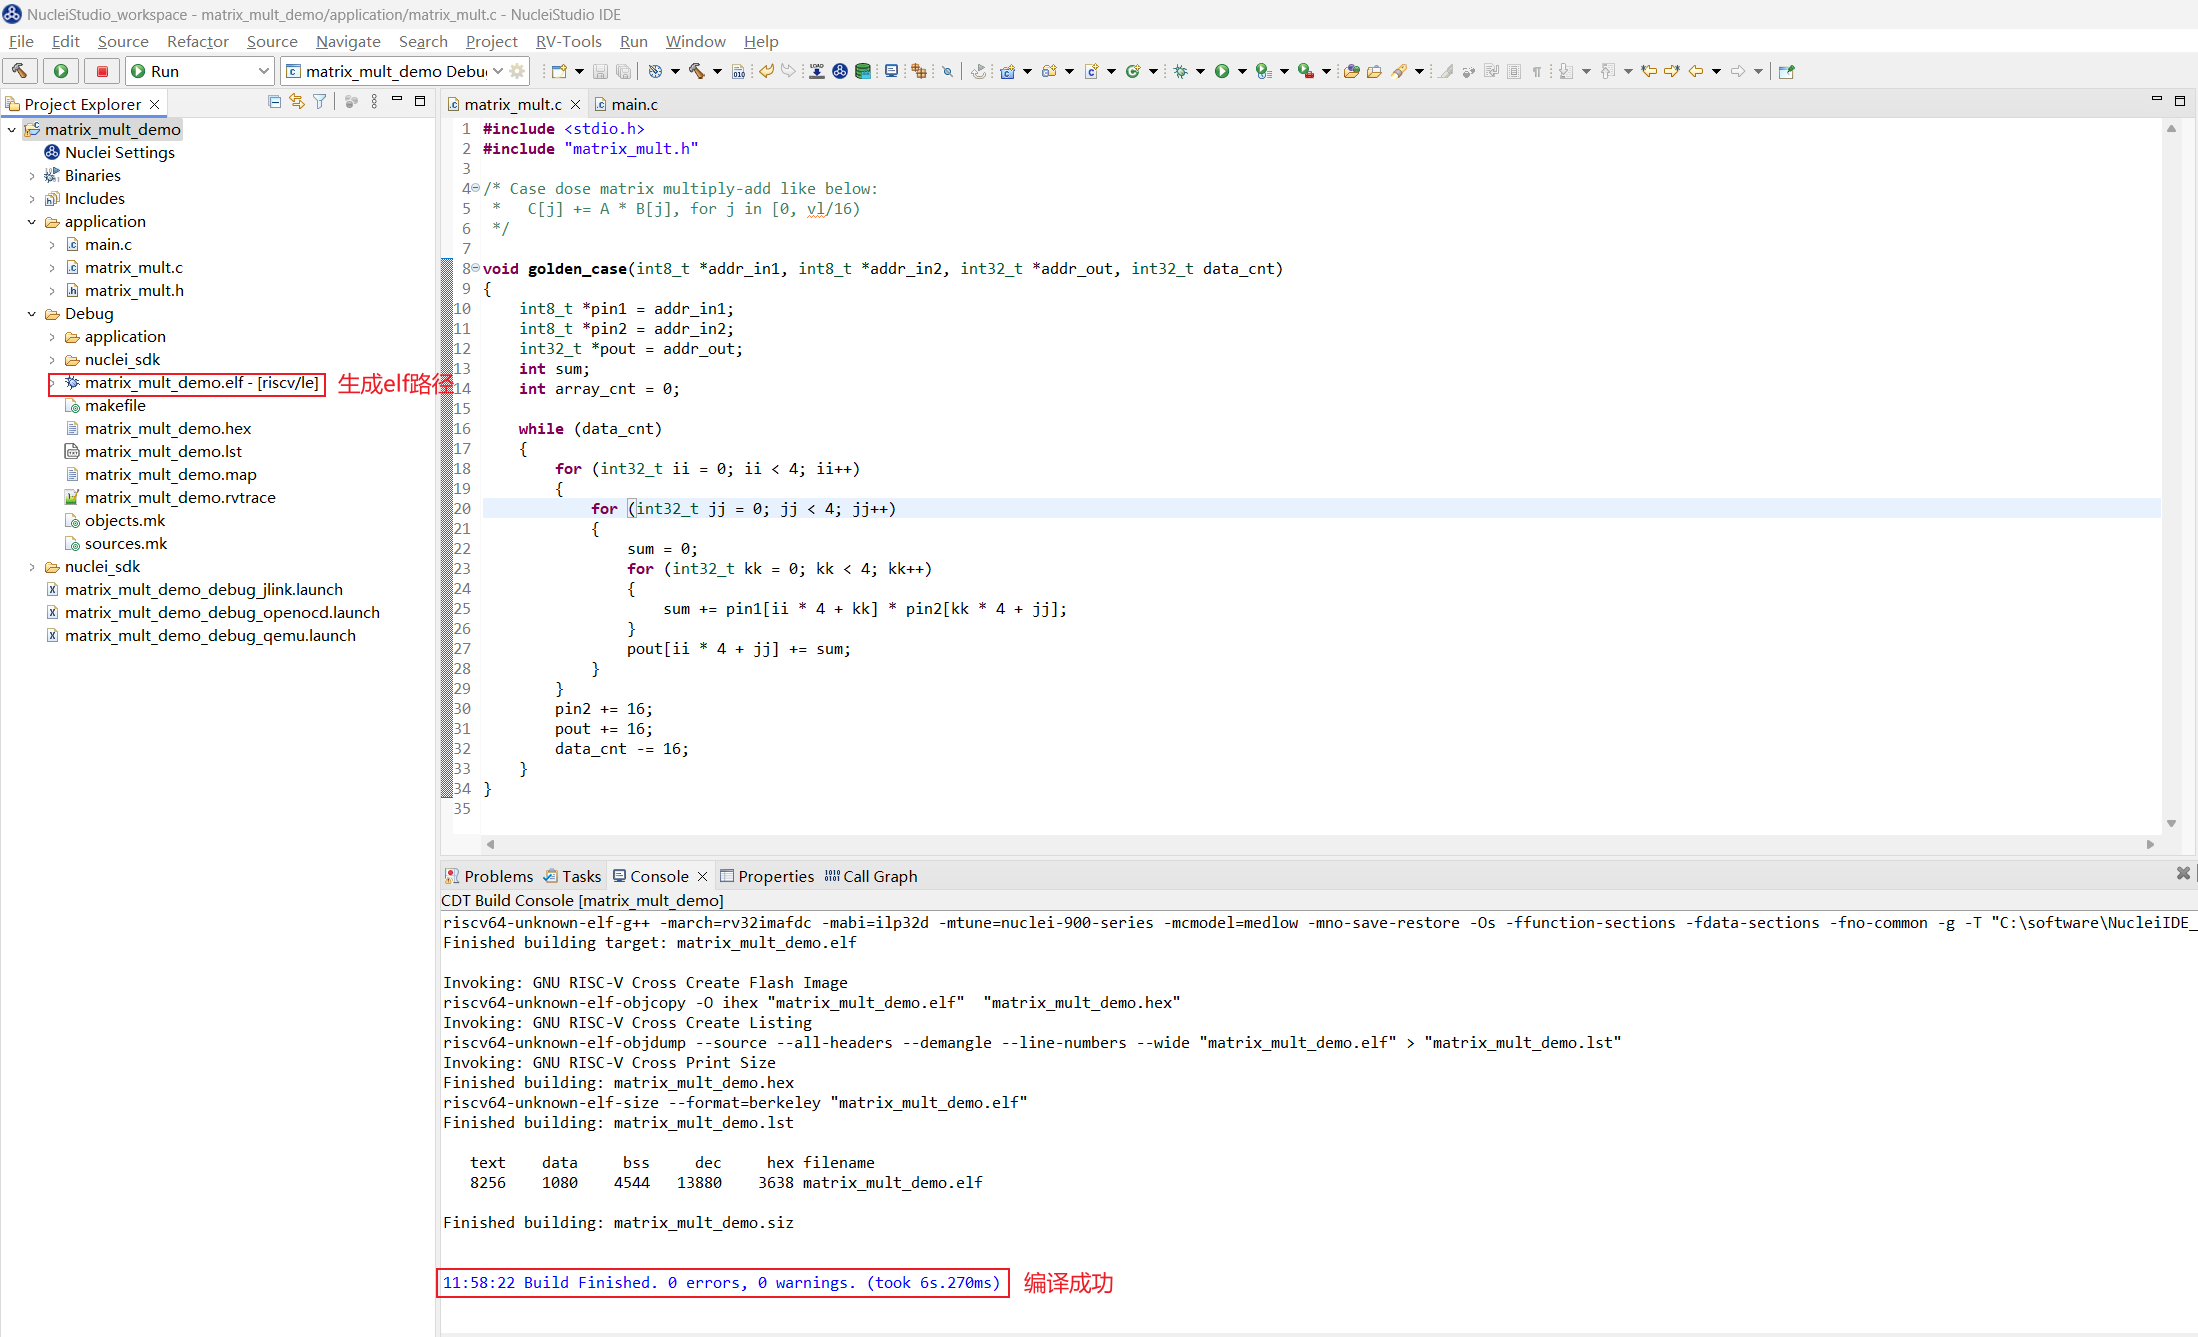Open the Navigate menu
Screen dimensions: 2198x1337
pyautogui.click(x=348, y=41)
